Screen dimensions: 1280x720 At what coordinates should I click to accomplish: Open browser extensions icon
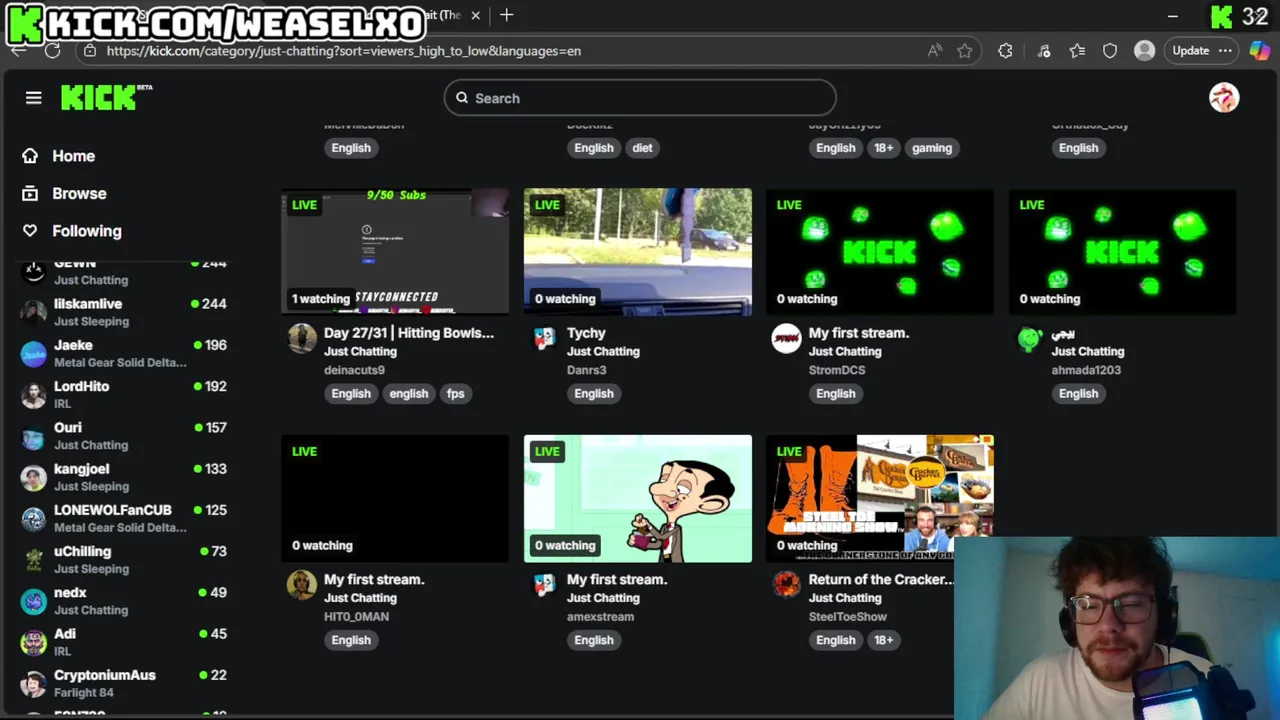coord(1005,51)
